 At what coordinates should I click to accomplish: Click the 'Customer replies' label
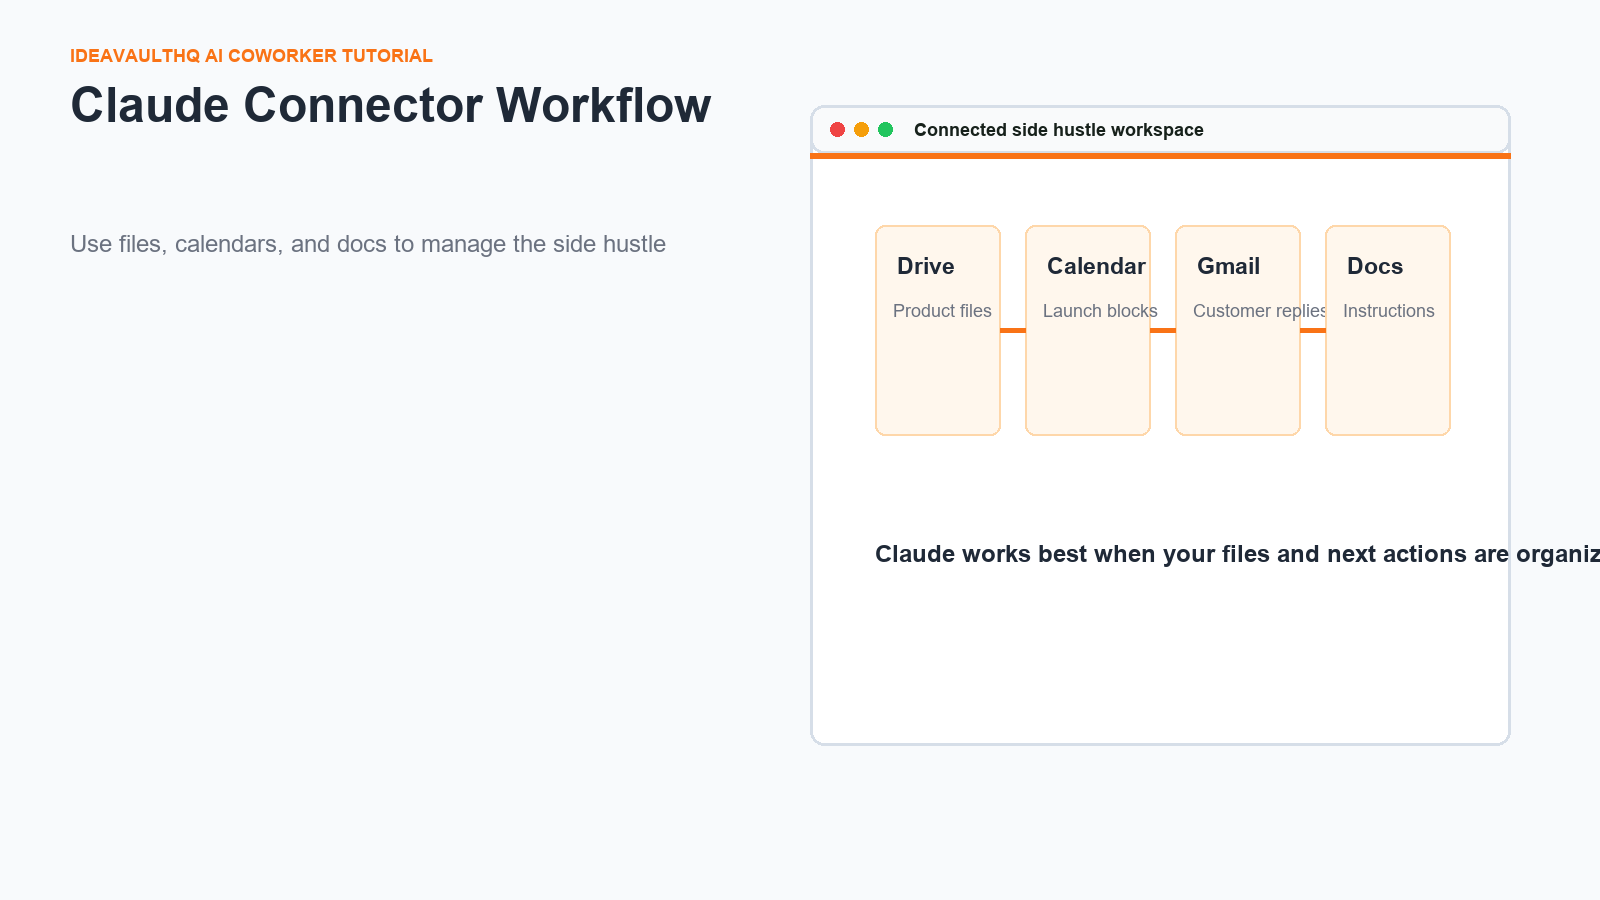click(1260, 311)
